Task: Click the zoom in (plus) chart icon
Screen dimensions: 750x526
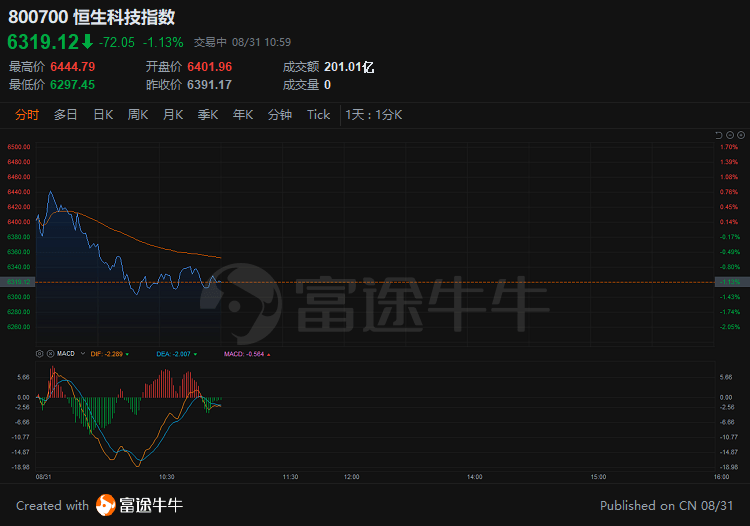Action: 739,134
